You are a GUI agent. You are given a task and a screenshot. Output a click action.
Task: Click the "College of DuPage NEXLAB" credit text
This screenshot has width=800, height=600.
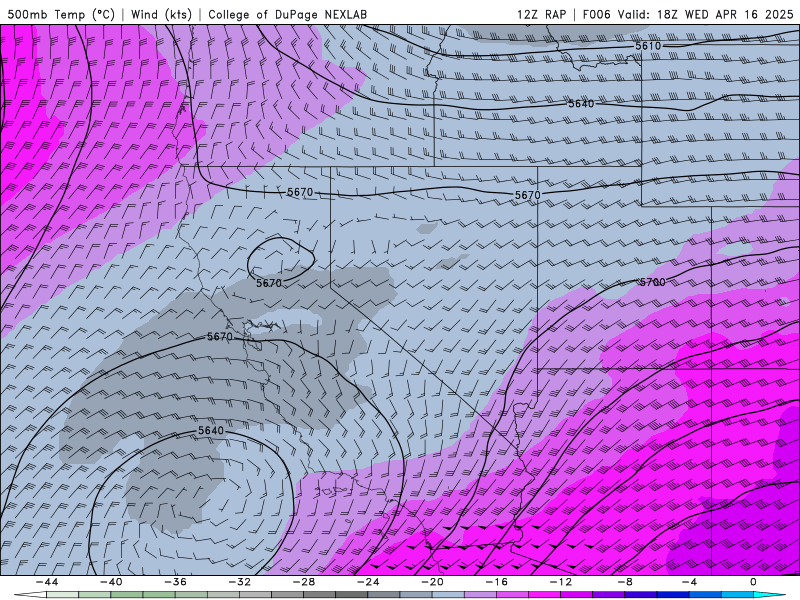point(287,14)
